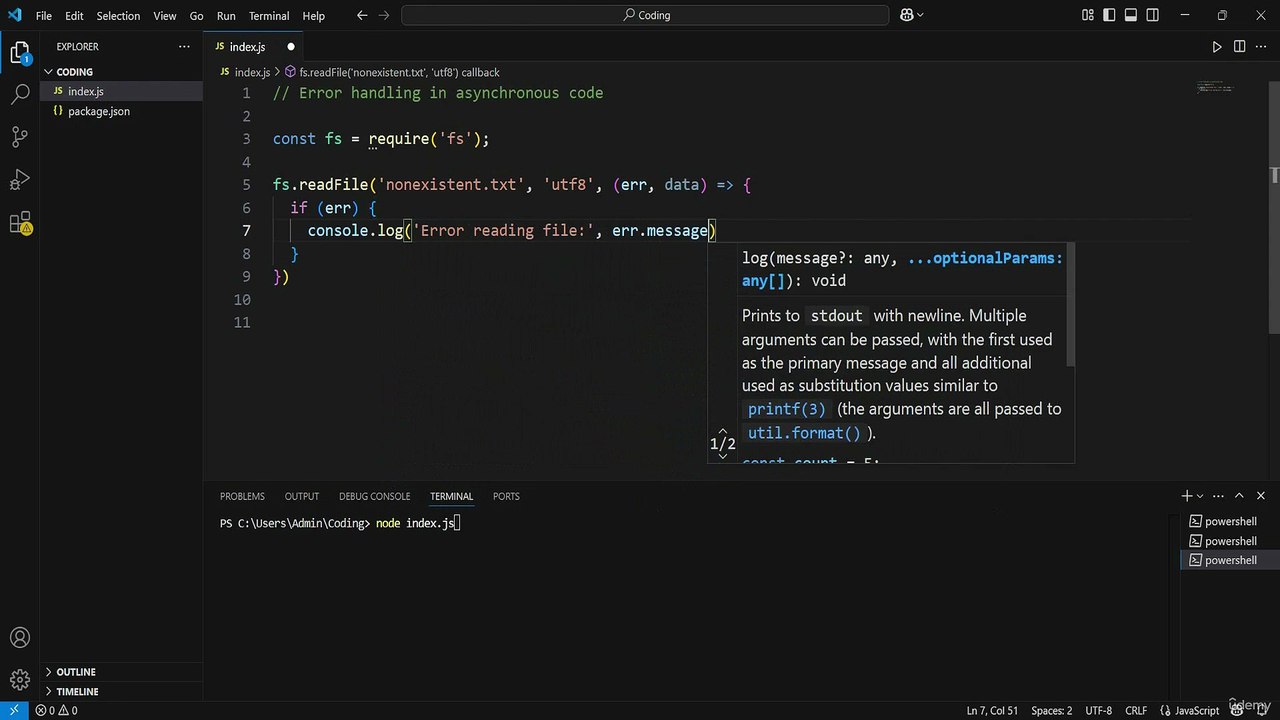The height and width of the screenshot is (720, 1280).
Task: Create a new terminal with plus icon
Action: pos(1187,495)
